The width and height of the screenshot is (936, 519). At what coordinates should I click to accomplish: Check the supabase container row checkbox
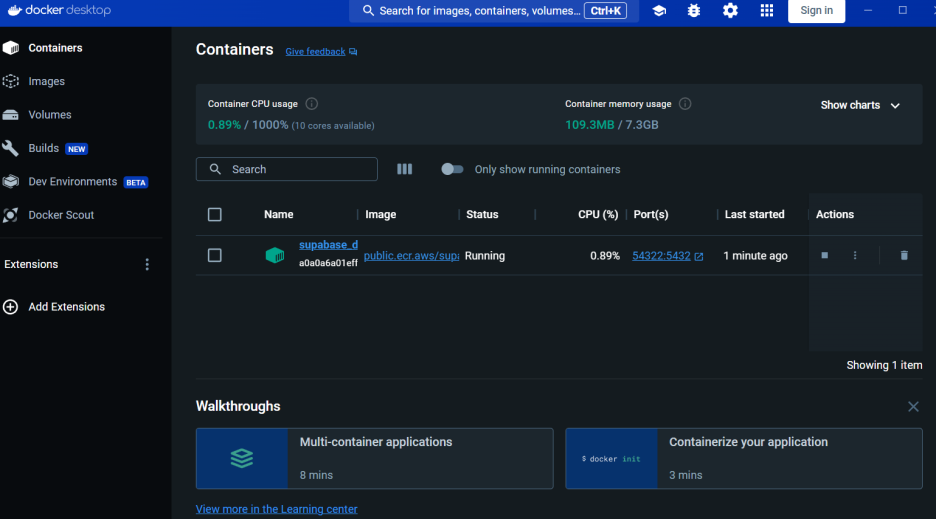click(x=215, y=256)
